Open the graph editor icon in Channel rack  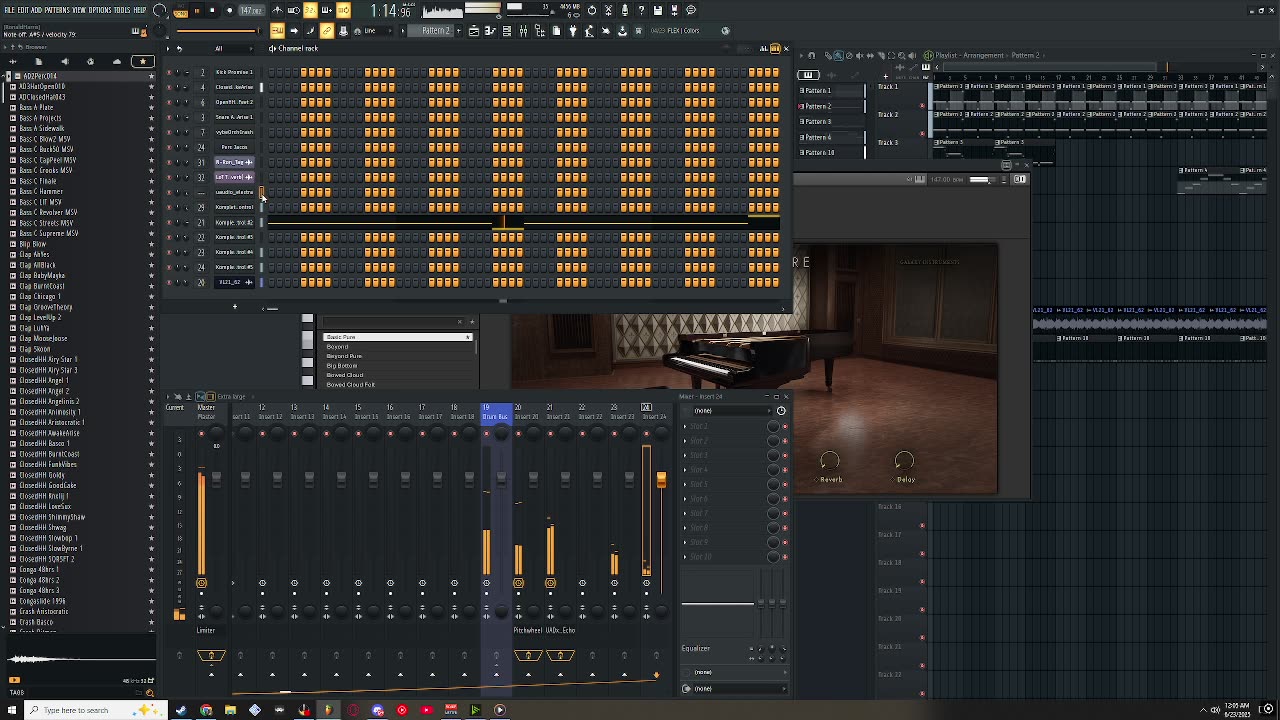pyautogui.click(x=763, y=48)
